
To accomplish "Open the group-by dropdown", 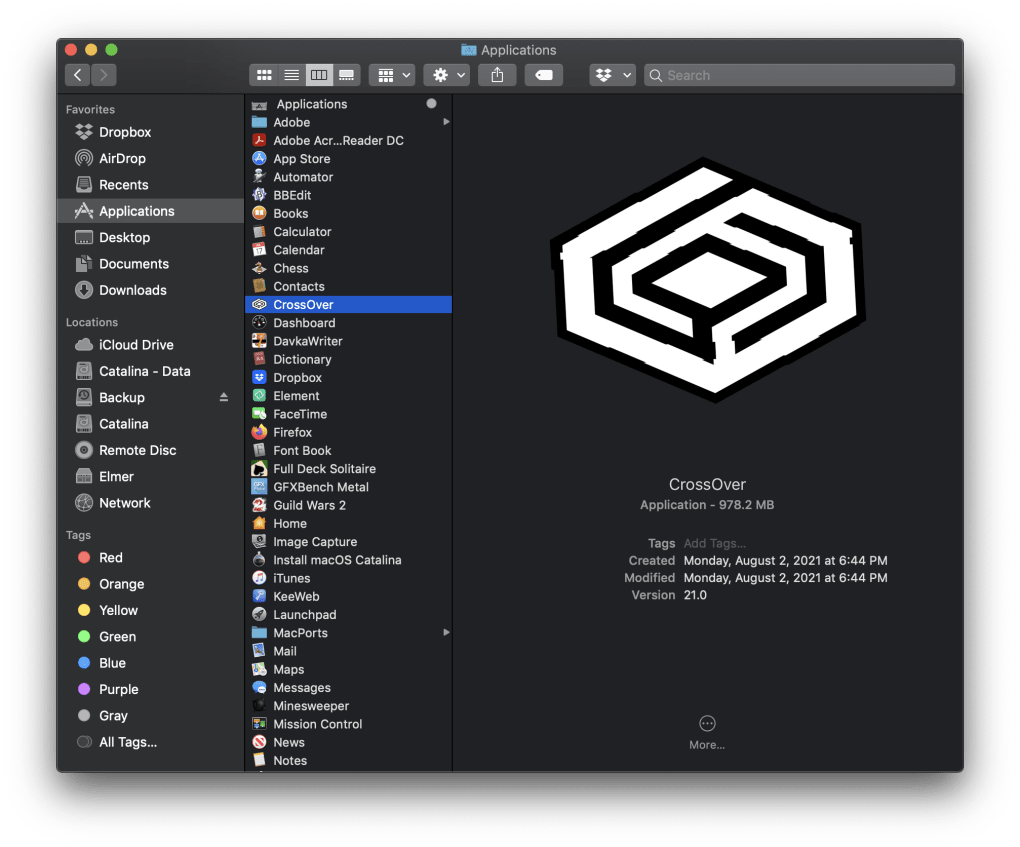I will pos(392,75).
